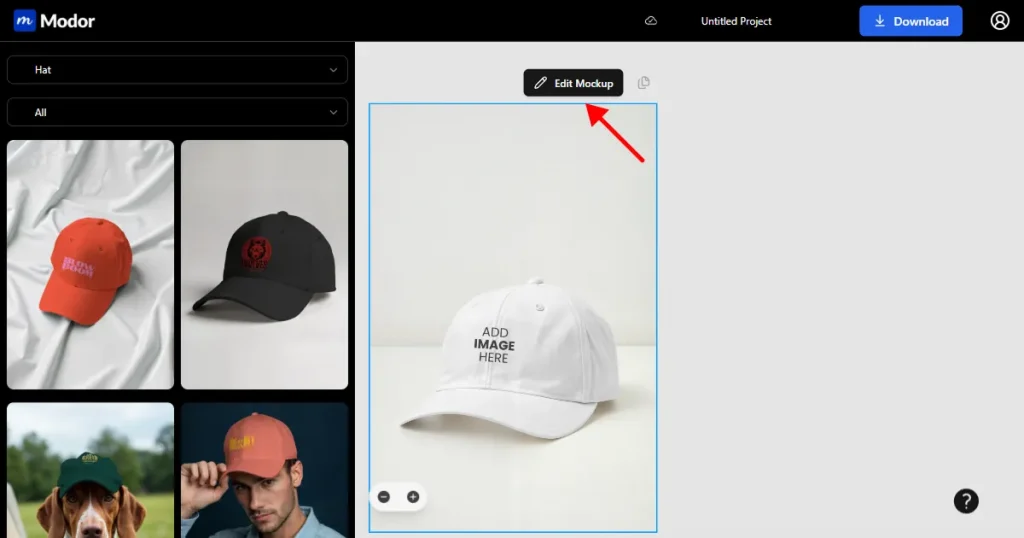Rename the Untitled Project title
Screen dimensions: 1024x538
point(736,21)
